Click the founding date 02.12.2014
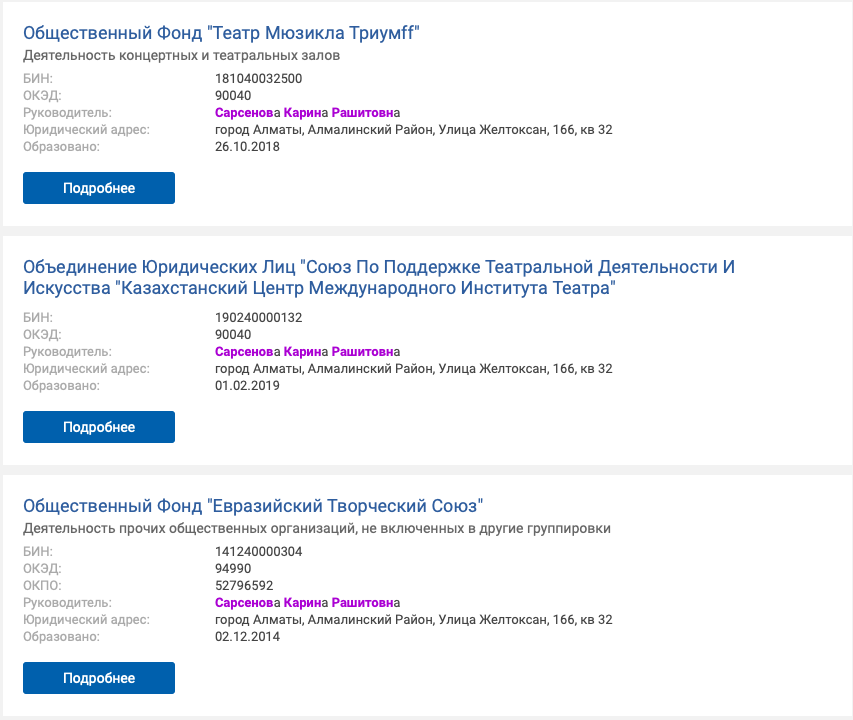Viewport: 853px width, 720px height. click(247, 637)
